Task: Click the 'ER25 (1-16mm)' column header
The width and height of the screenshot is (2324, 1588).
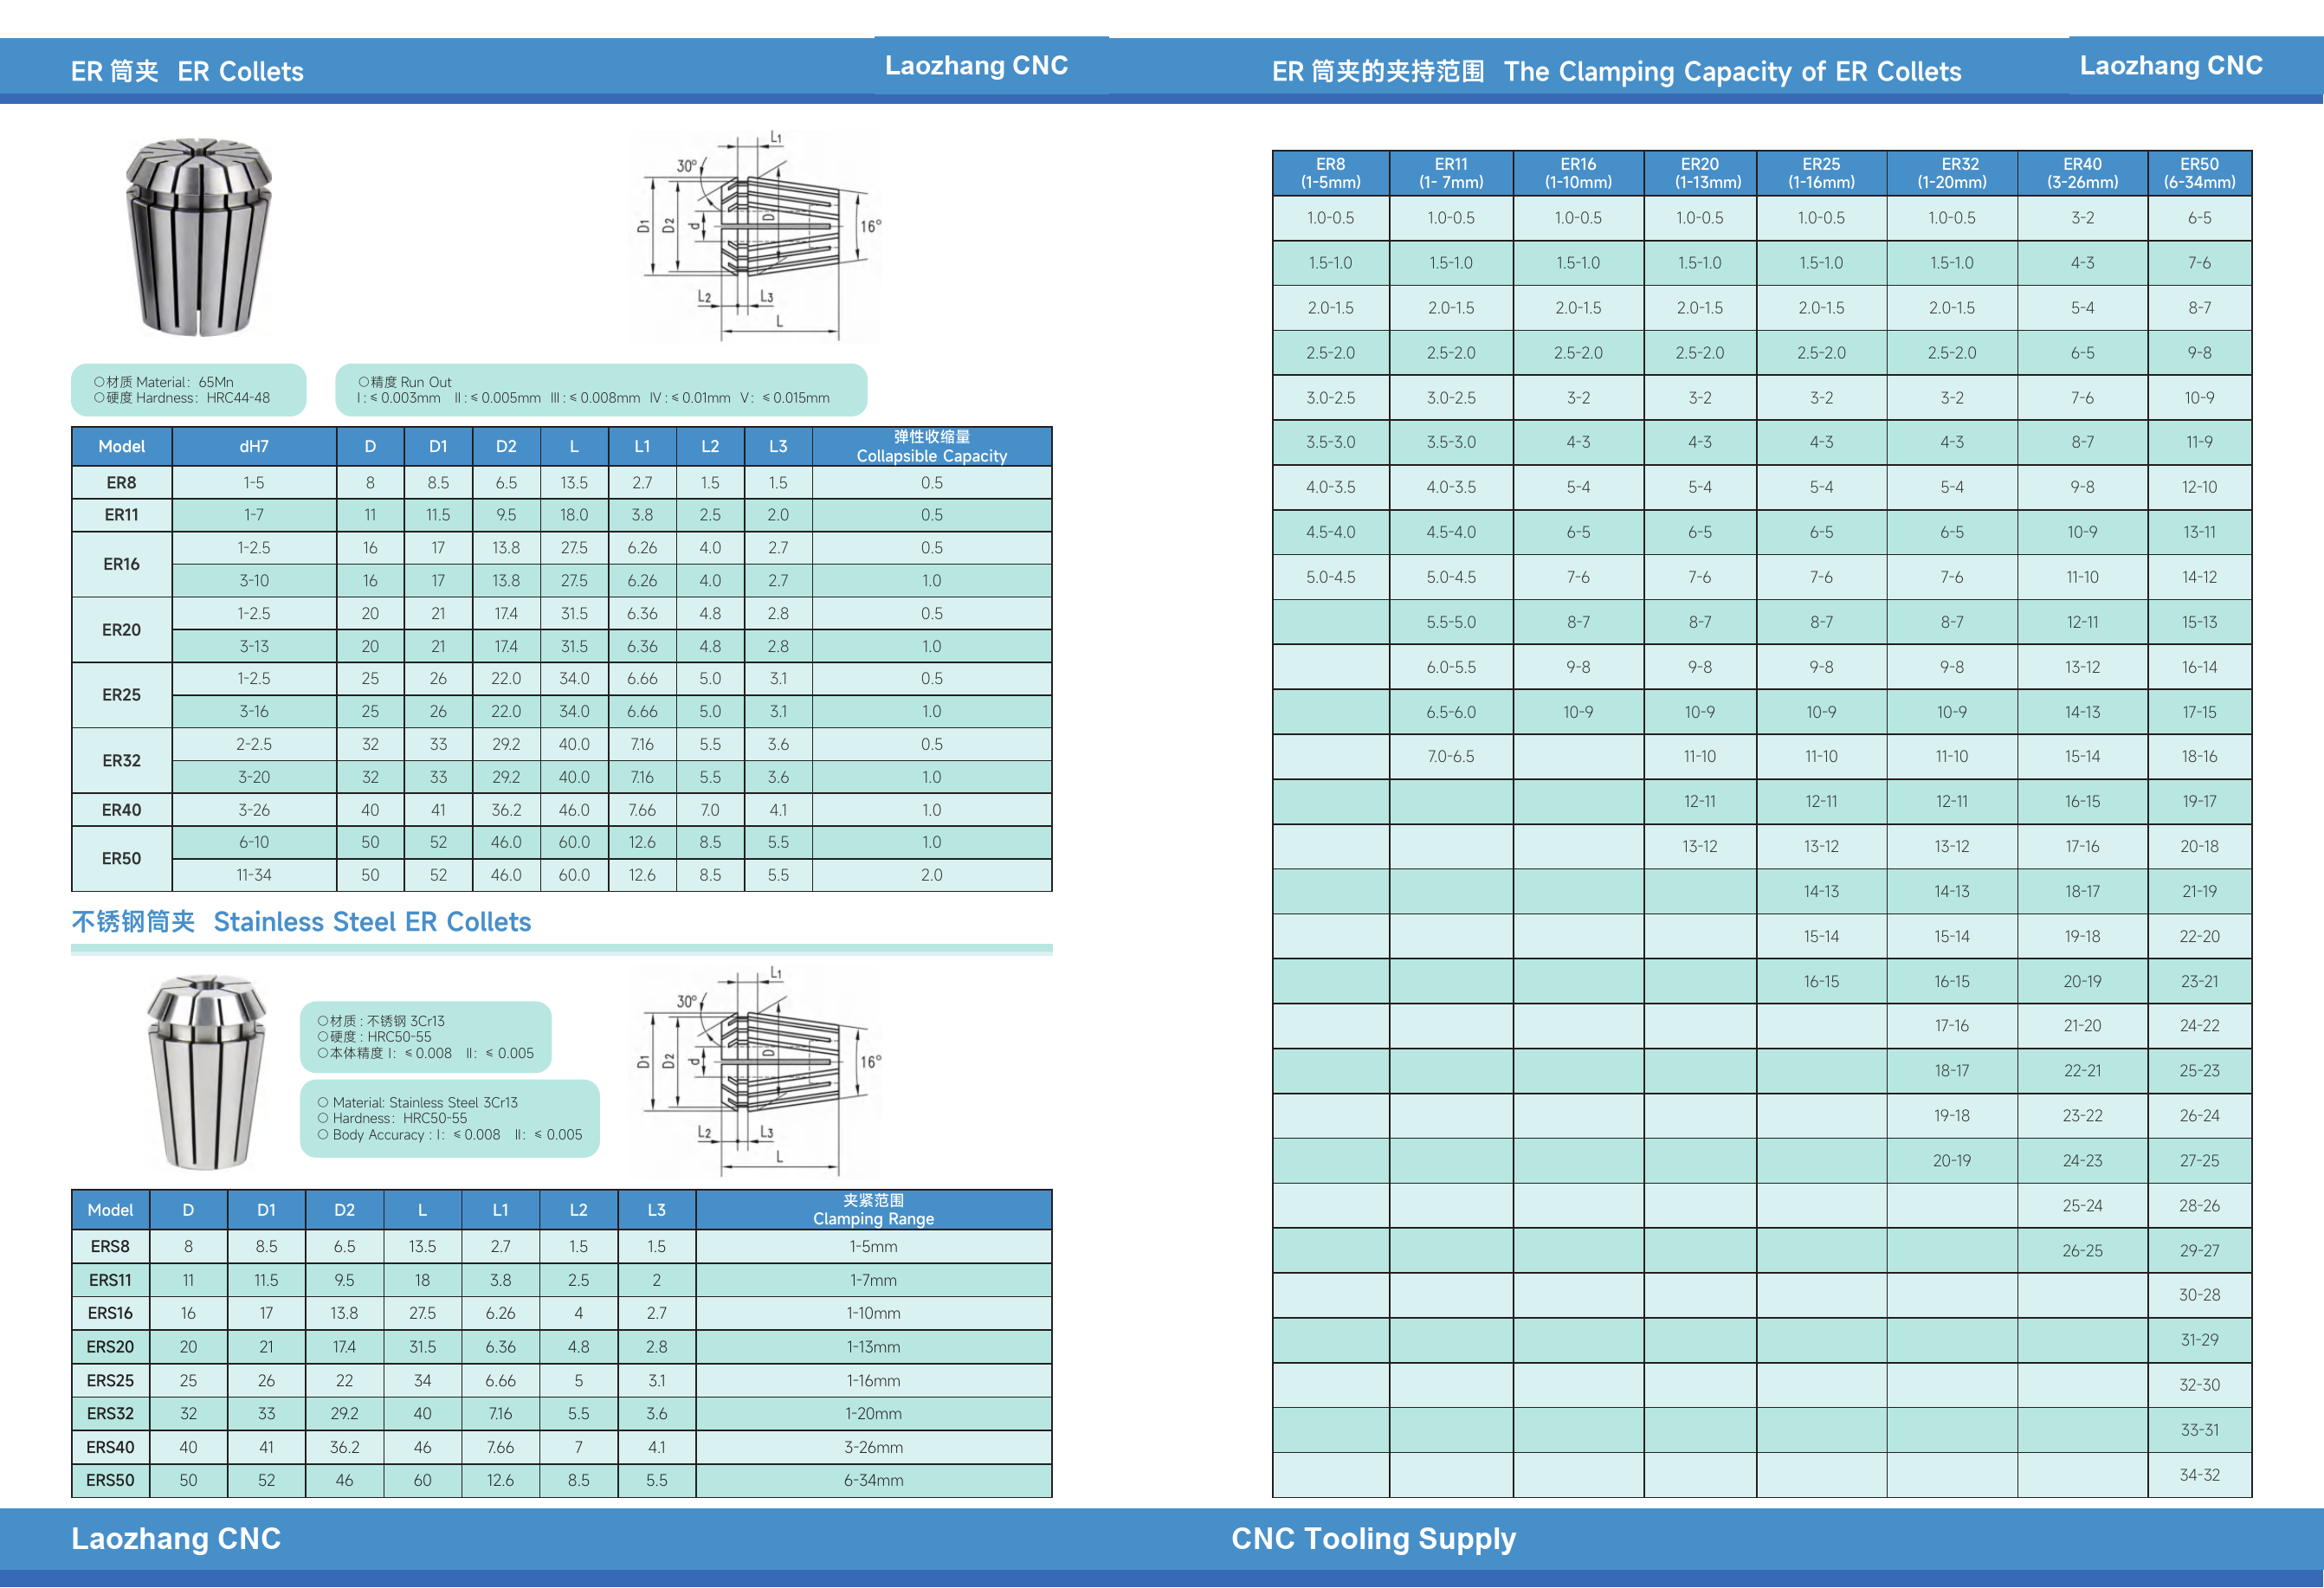Action: 1821,173
